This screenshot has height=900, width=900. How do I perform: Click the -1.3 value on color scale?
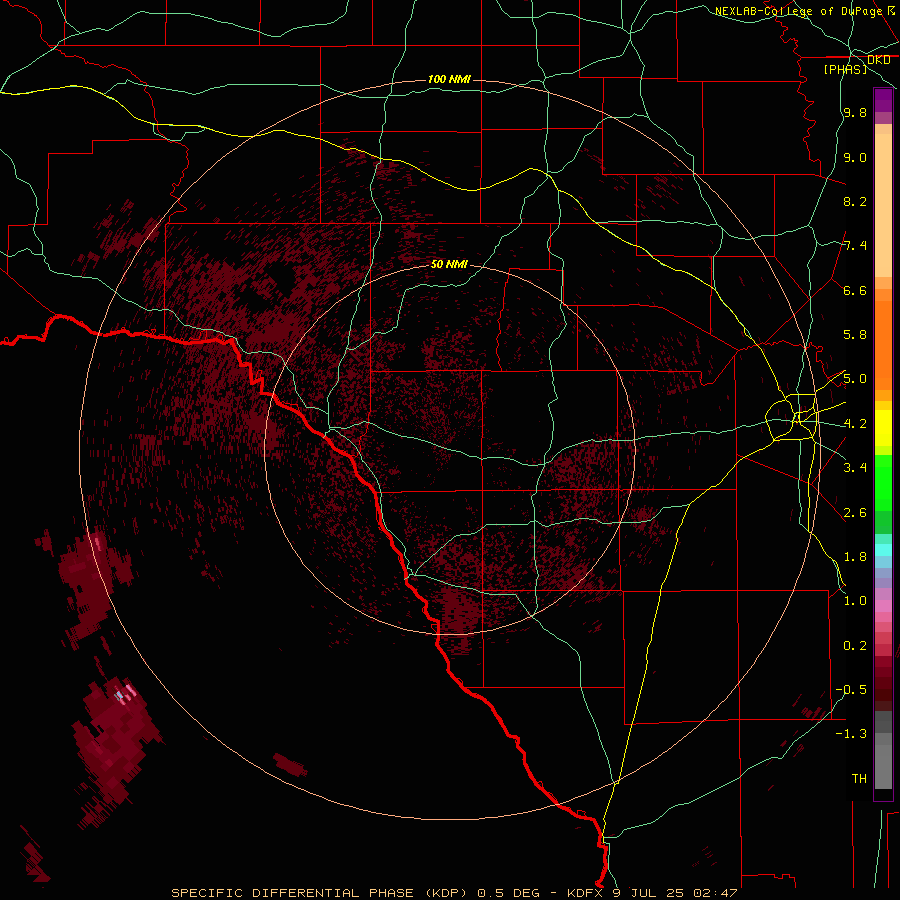pos(851,734)
